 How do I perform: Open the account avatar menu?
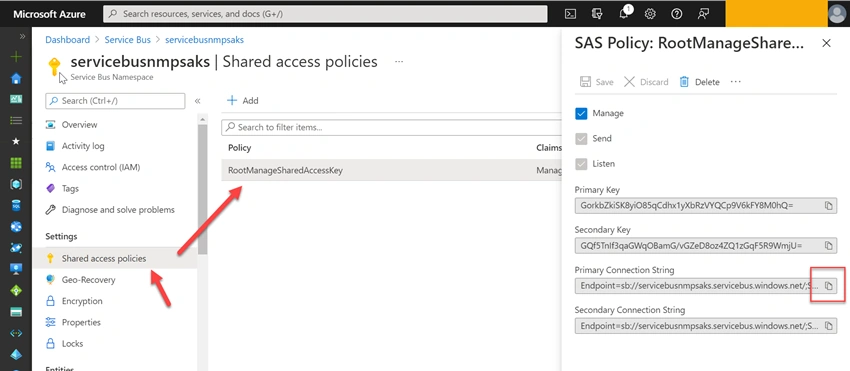coord(838,13)
